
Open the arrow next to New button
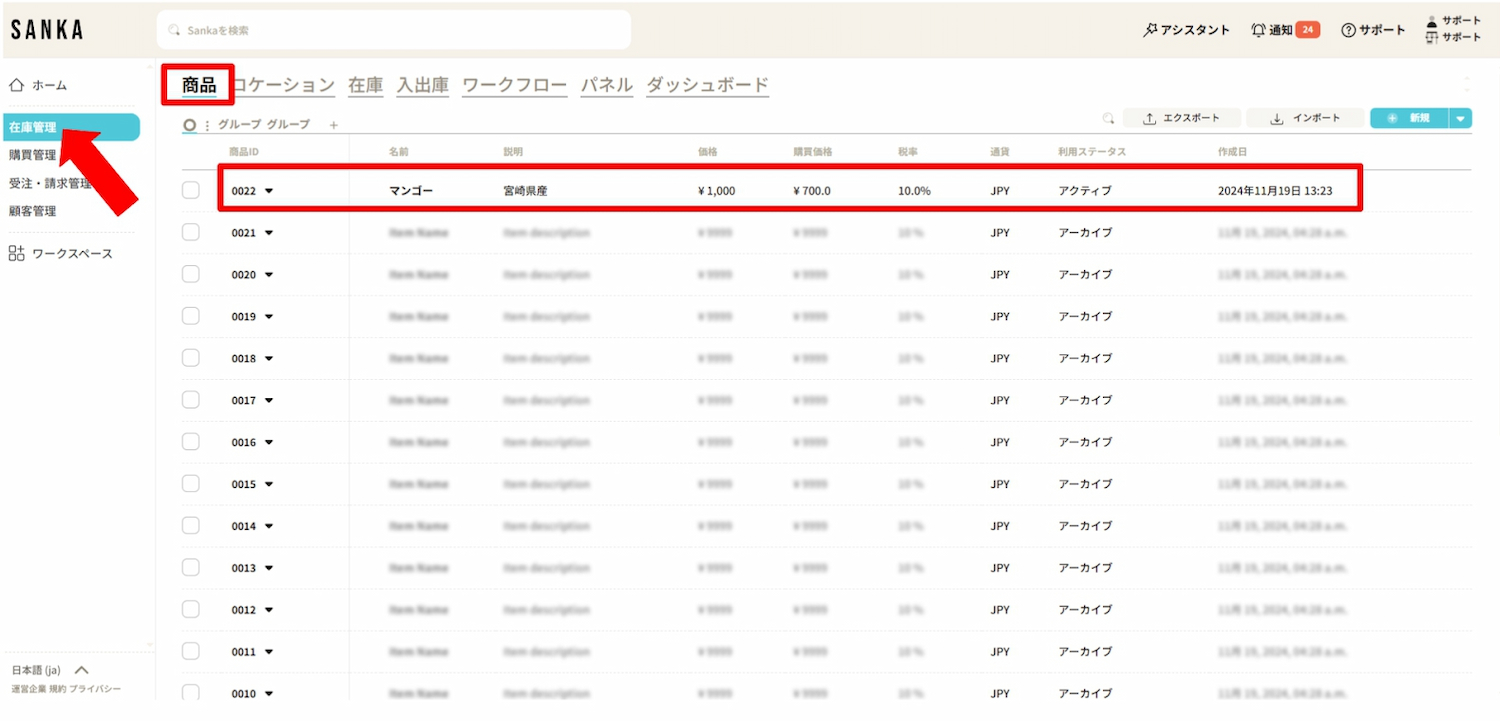coord(1461,118)
